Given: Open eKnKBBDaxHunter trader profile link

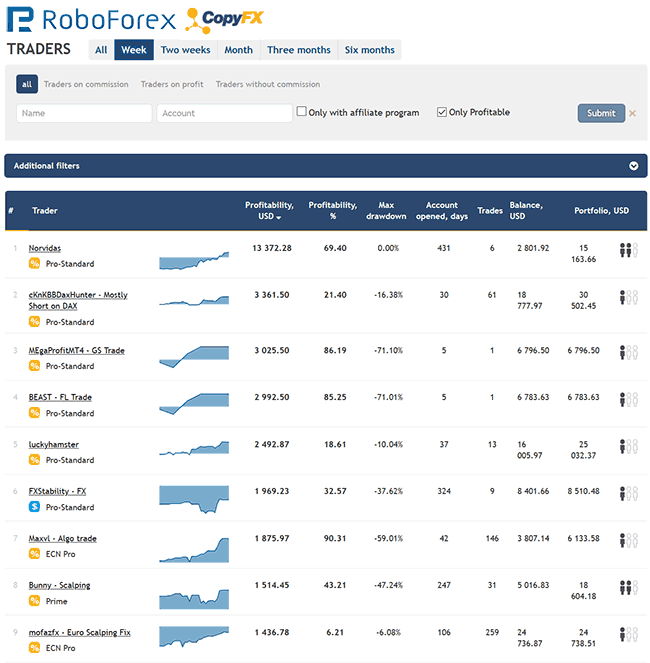Looking at the screenshot, I should click(78, 300).
